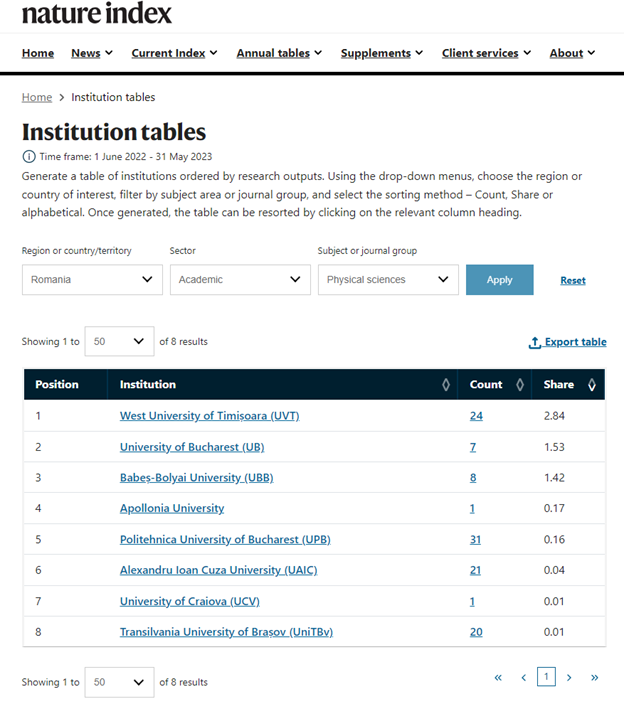Go to next page arrow
624x704 pixels.
coord(569,678)
